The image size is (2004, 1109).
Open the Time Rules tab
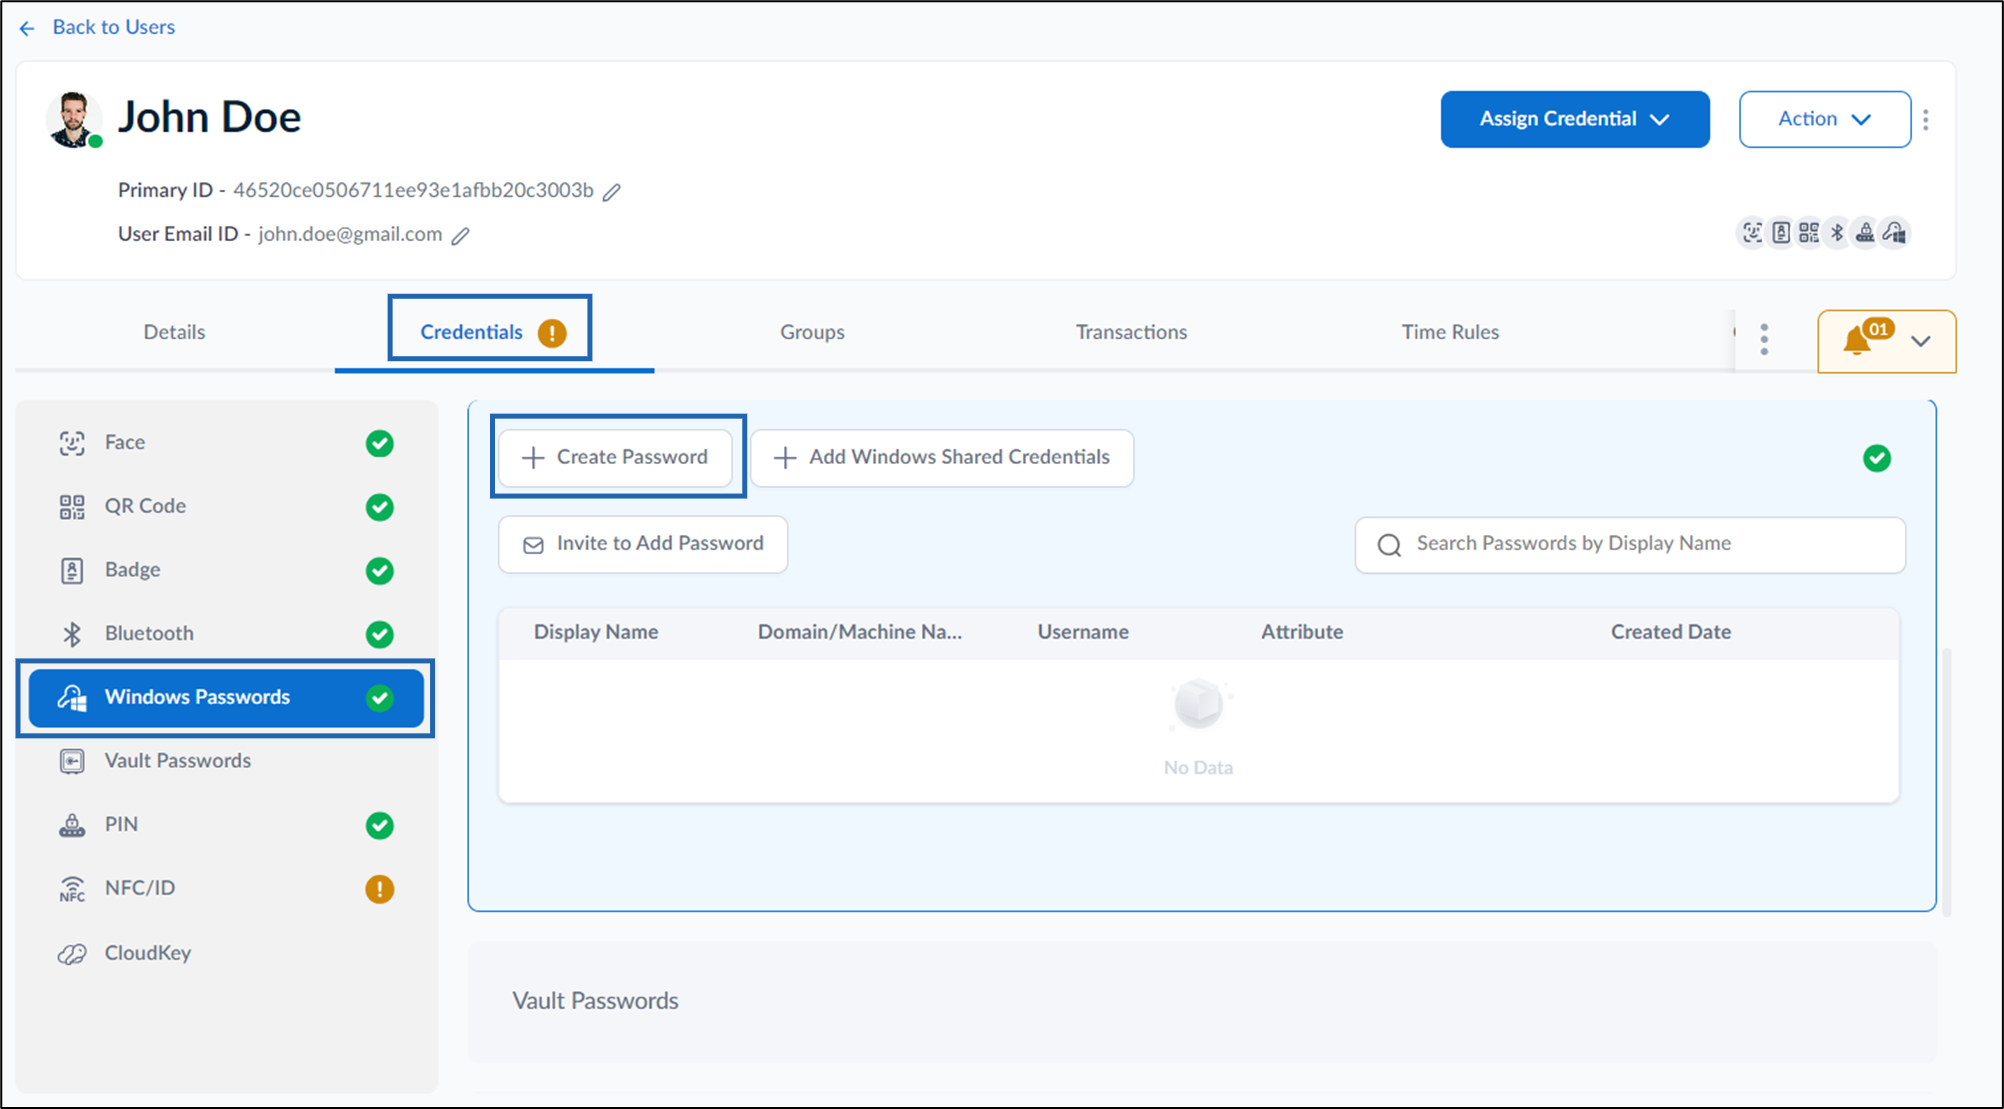(x=1450, y=332)
